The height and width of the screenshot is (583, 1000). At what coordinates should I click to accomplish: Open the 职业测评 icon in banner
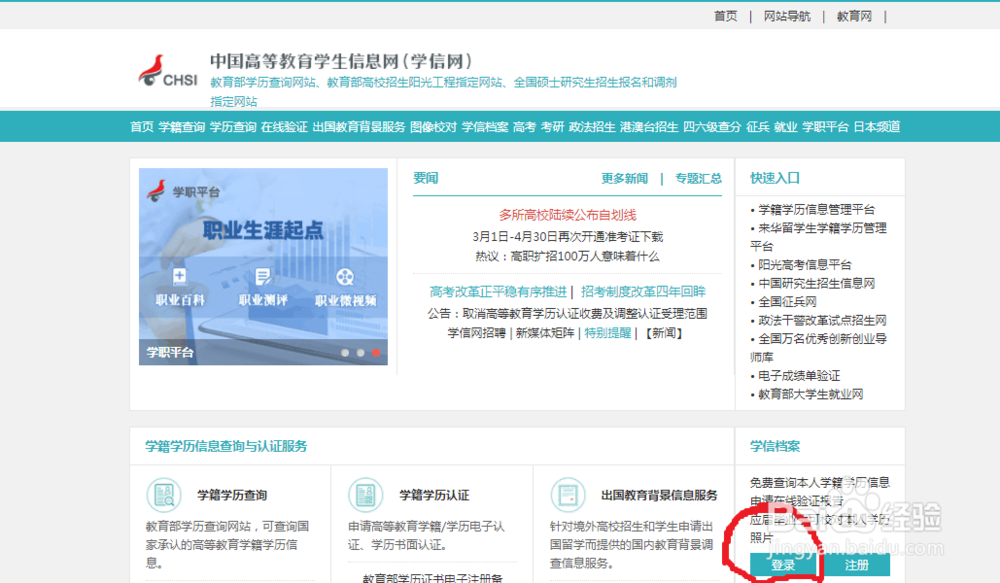click(x=263, y=277)
